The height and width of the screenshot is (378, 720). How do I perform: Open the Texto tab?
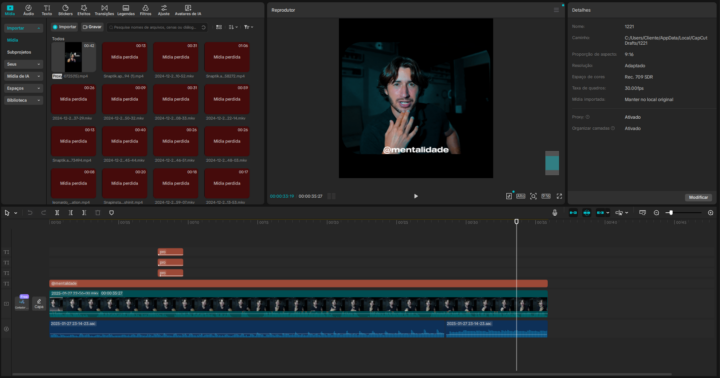(47, 10)
